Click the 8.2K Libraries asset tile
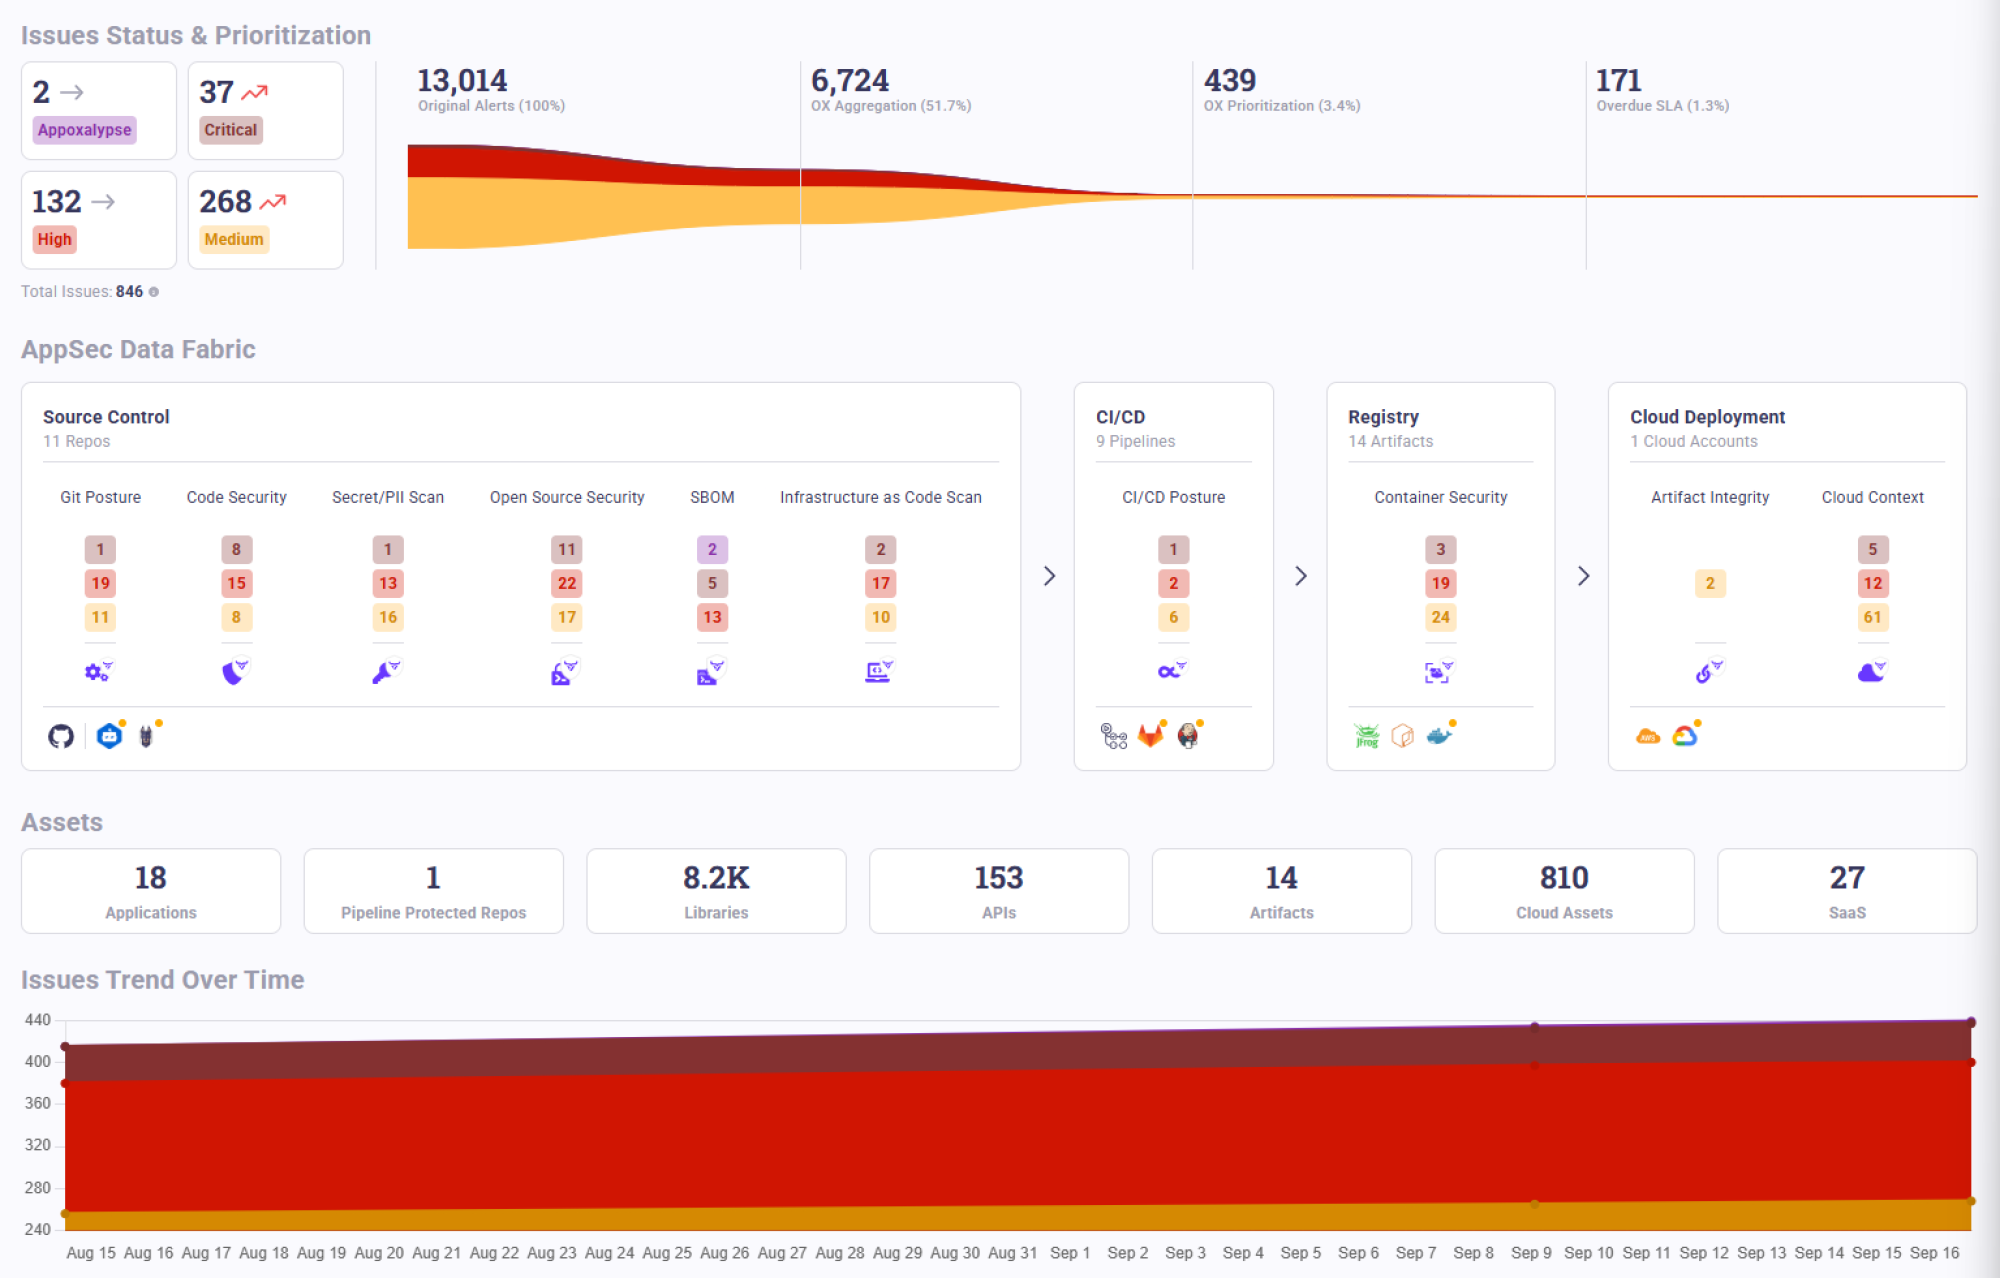The height and width of the screenshot is (1278, 2000). (716, 891)
